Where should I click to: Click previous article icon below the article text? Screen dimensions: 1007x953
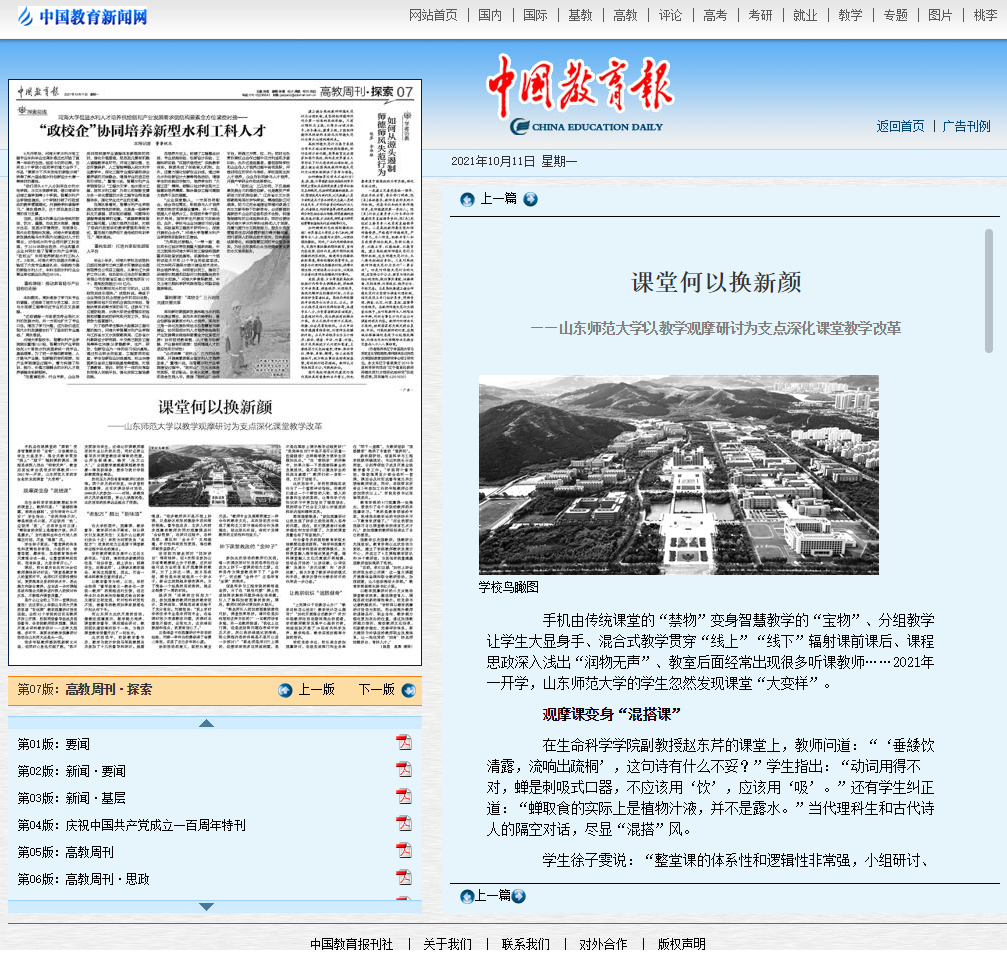click(x=467, y=896)
